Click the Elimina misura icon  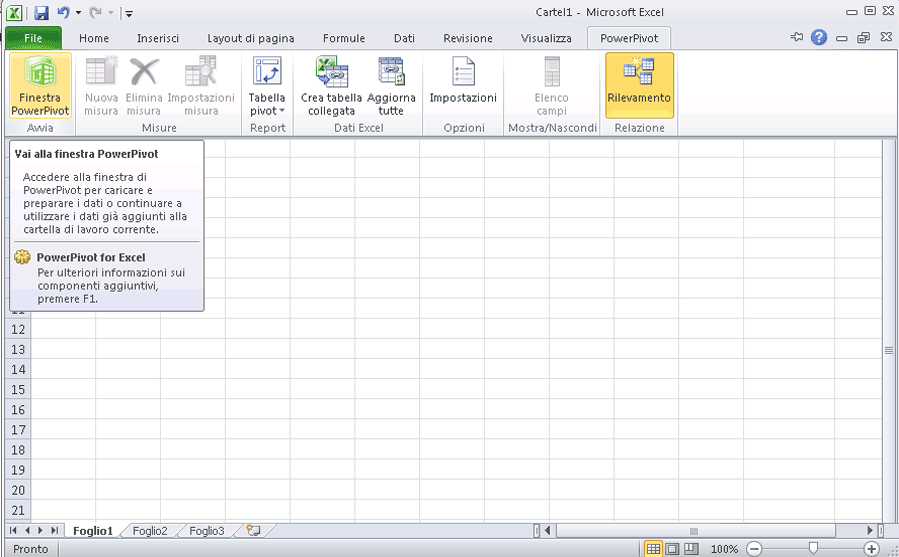tap(144, 85)
